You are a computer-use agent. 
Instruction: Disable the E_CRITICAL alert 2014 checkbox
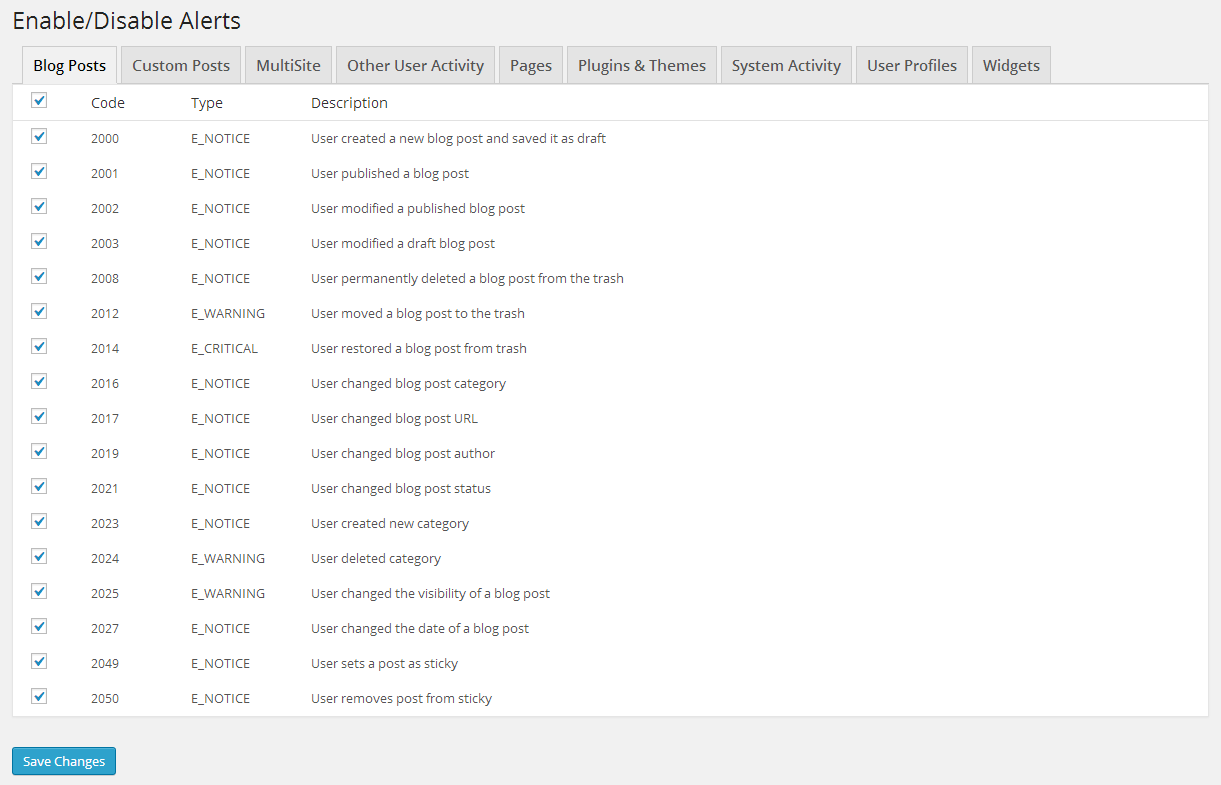tap(39, 346)
